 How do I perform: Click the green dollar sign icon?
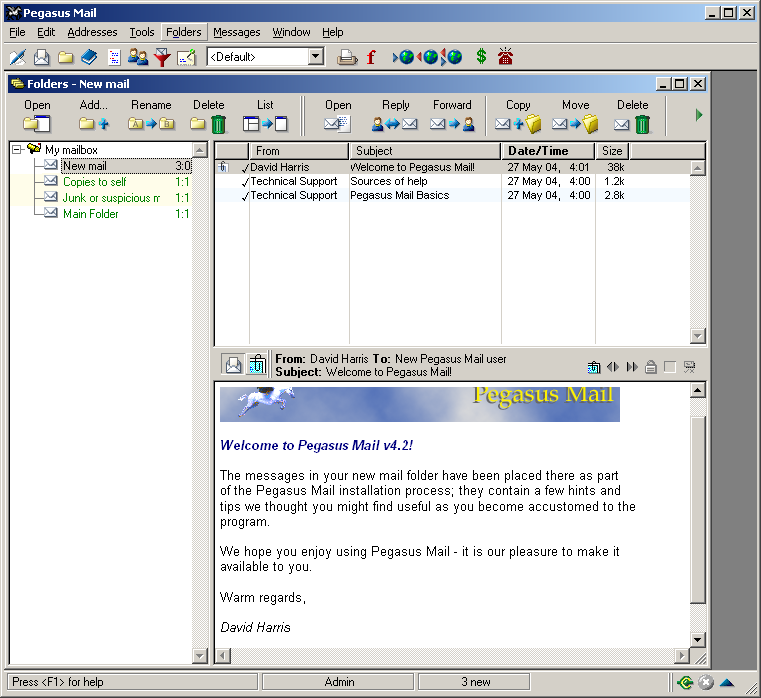[481, 56]
